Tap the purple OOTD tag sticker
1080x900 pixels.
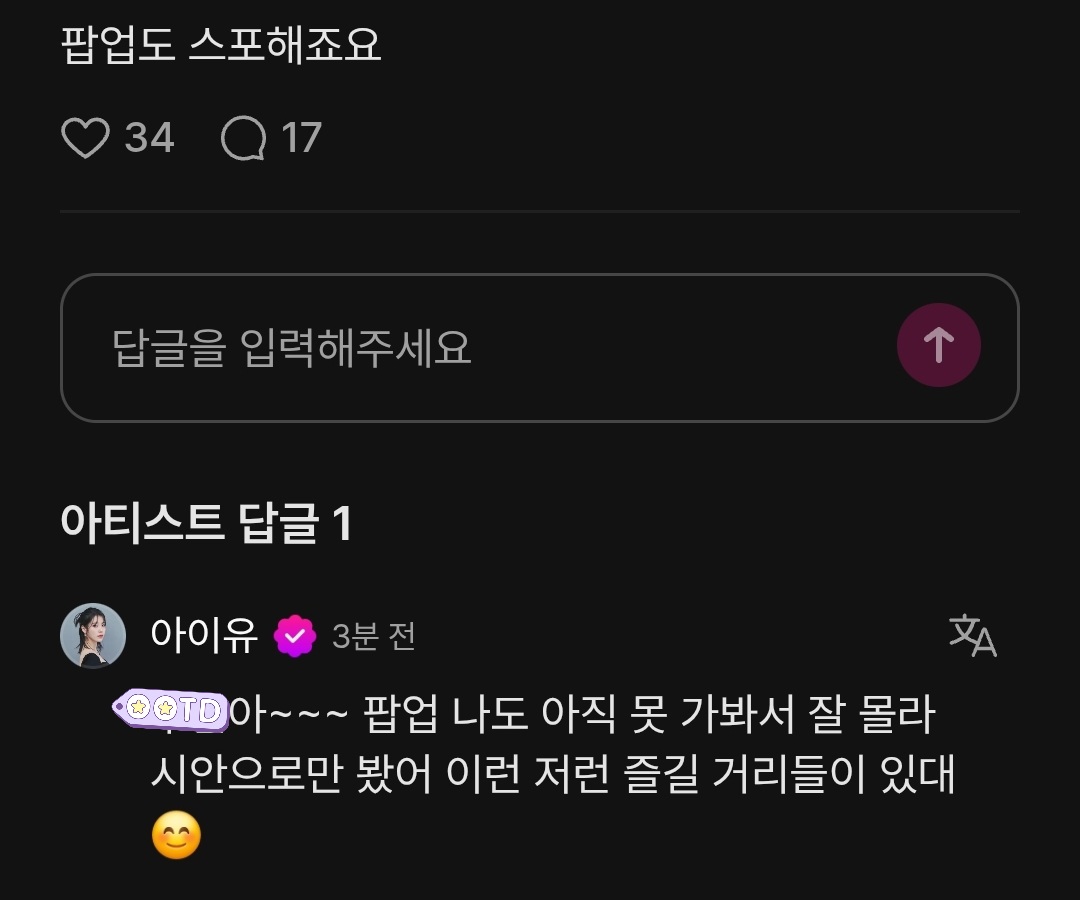[171, 709]
